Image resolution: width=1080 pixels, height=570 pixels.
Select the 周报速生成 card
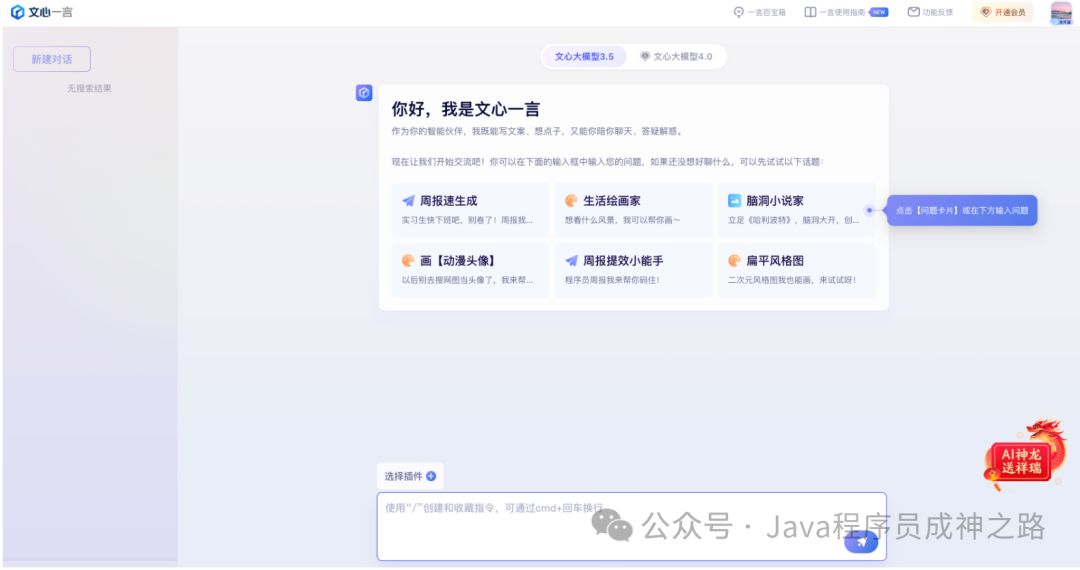point(470,209)
